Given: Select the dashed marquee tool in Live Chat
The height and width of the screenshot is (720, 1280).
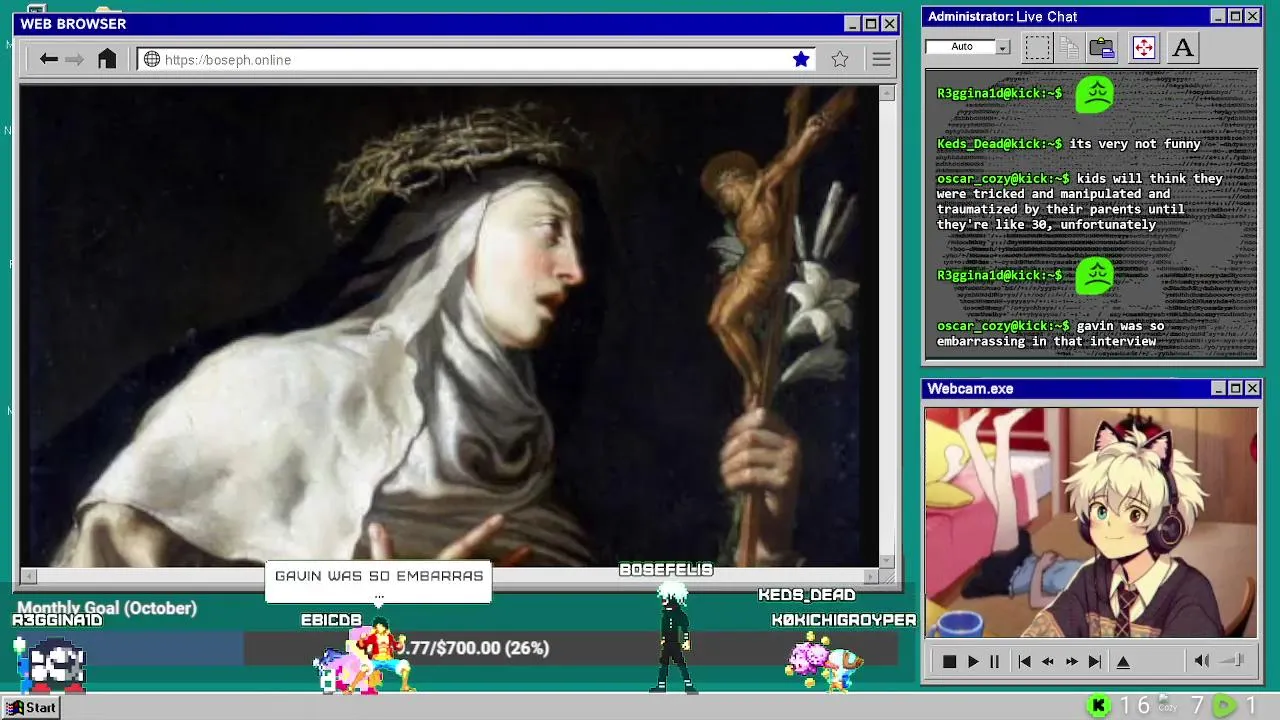Looking at the screenshot, I should (1038, 47).
